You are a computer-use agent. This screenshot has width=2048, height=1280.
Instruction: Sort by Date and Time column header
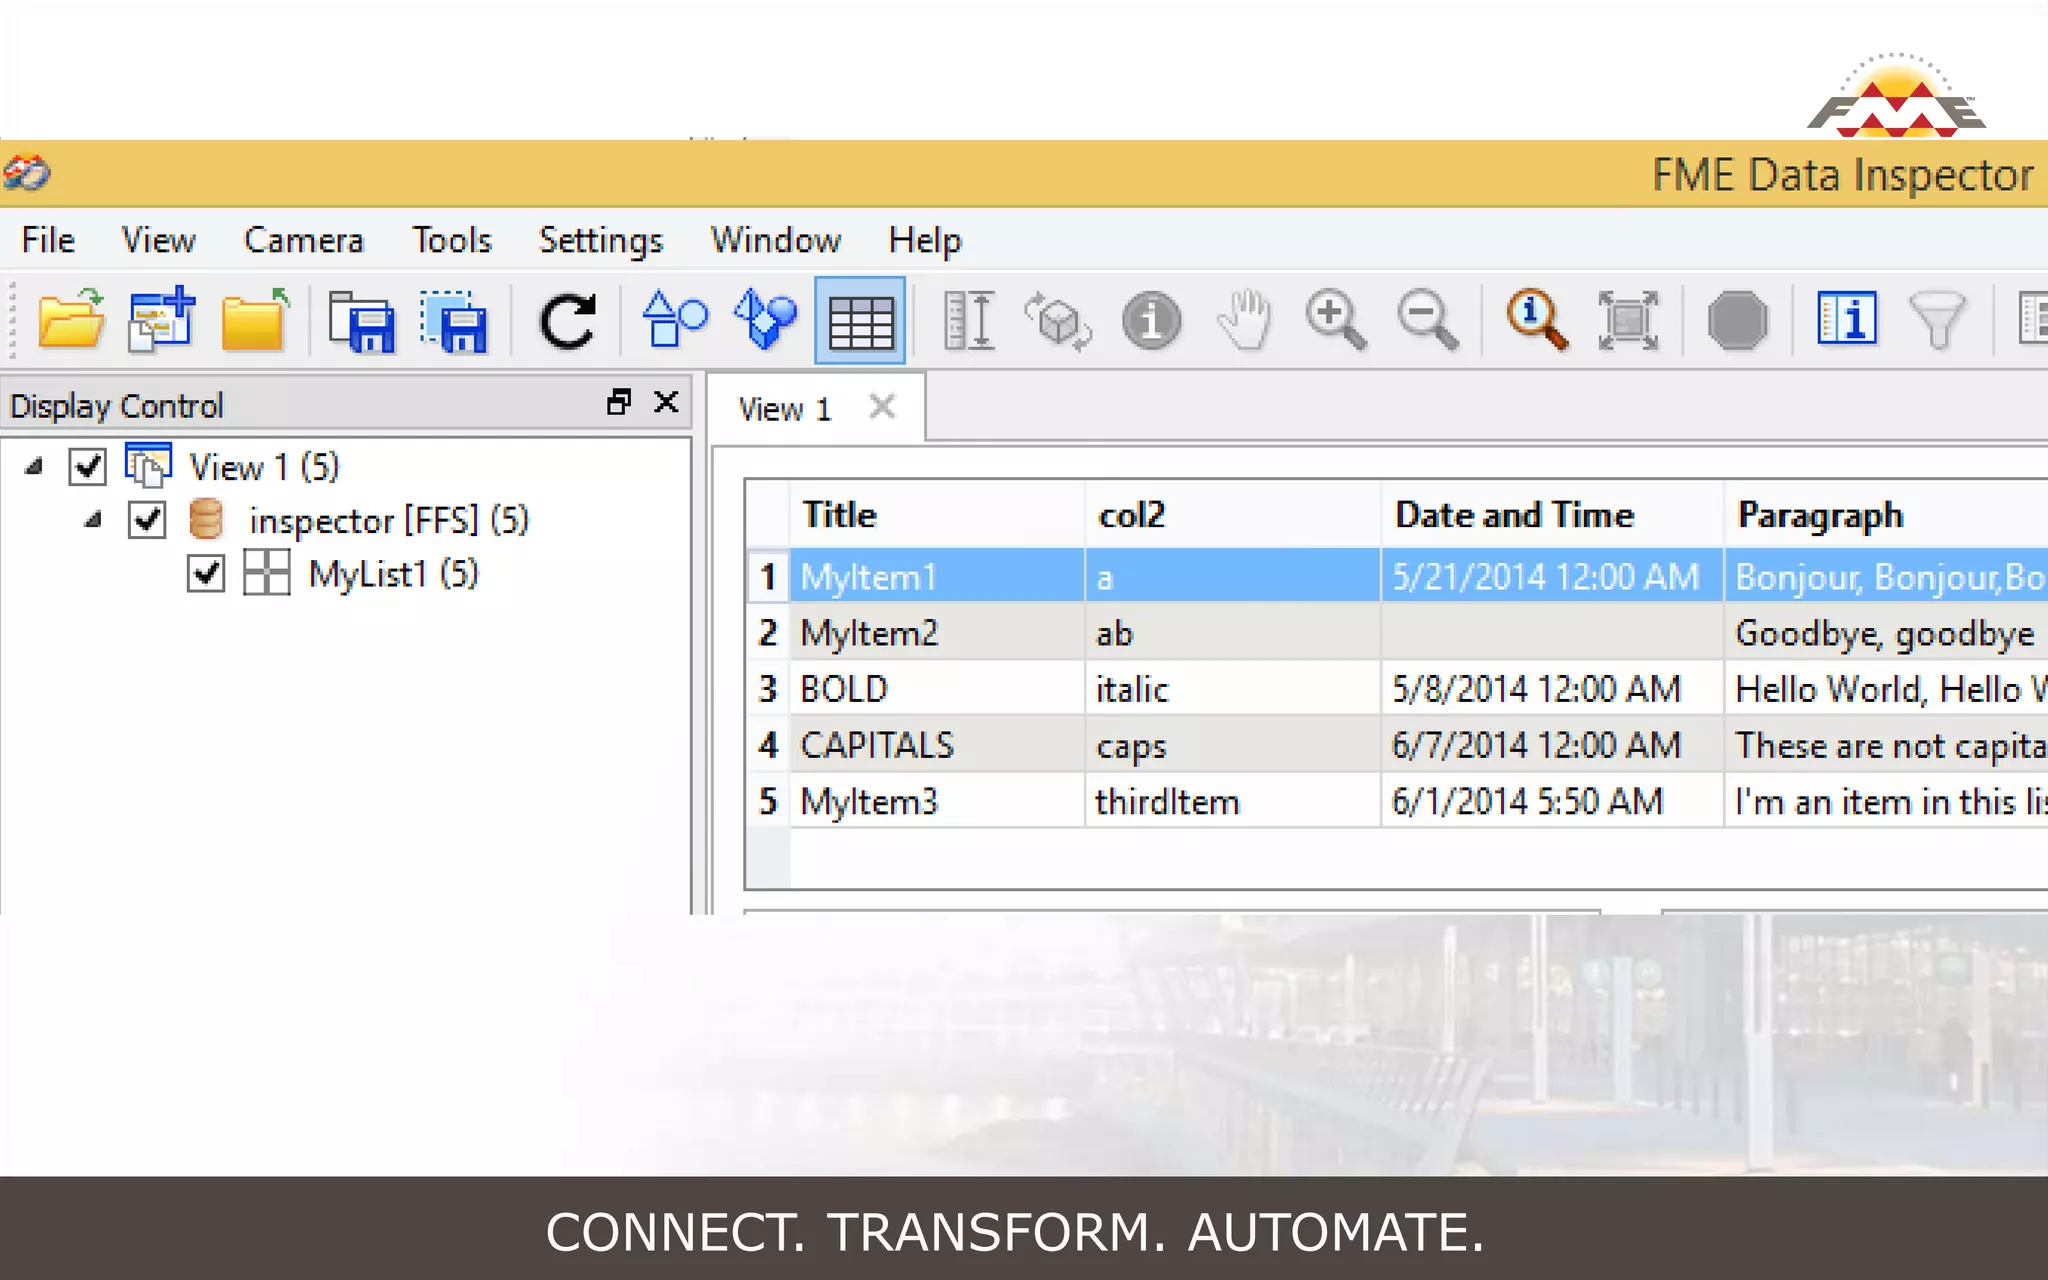pos(1553,515)
